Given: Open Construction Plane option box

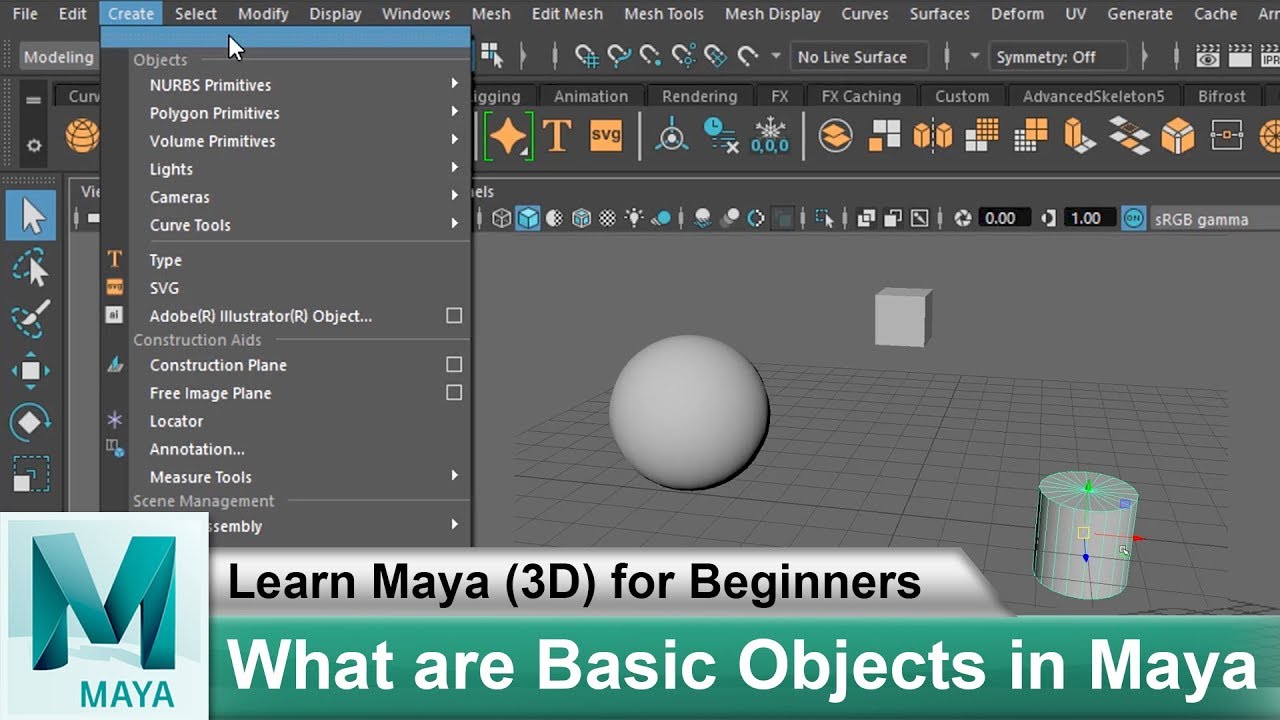Looking at the screenshot, I should coord(454,365).
